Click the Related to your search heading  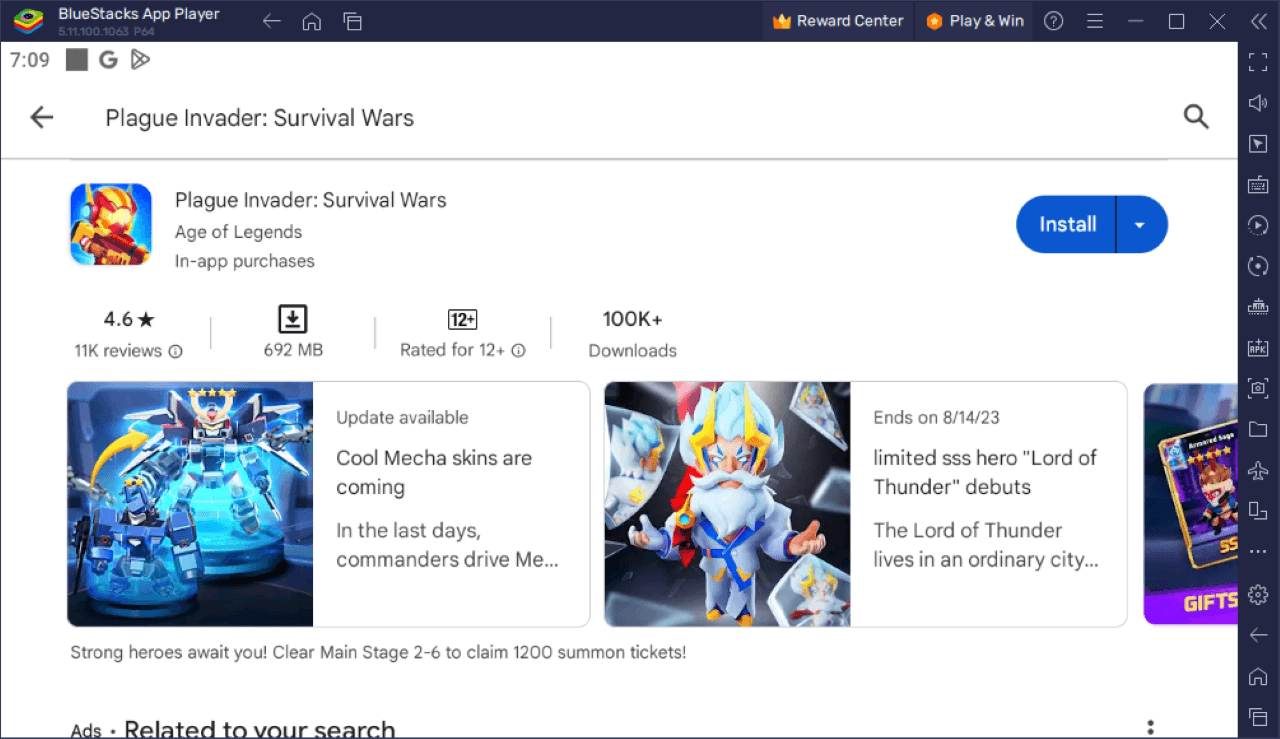tap(260, 729)
